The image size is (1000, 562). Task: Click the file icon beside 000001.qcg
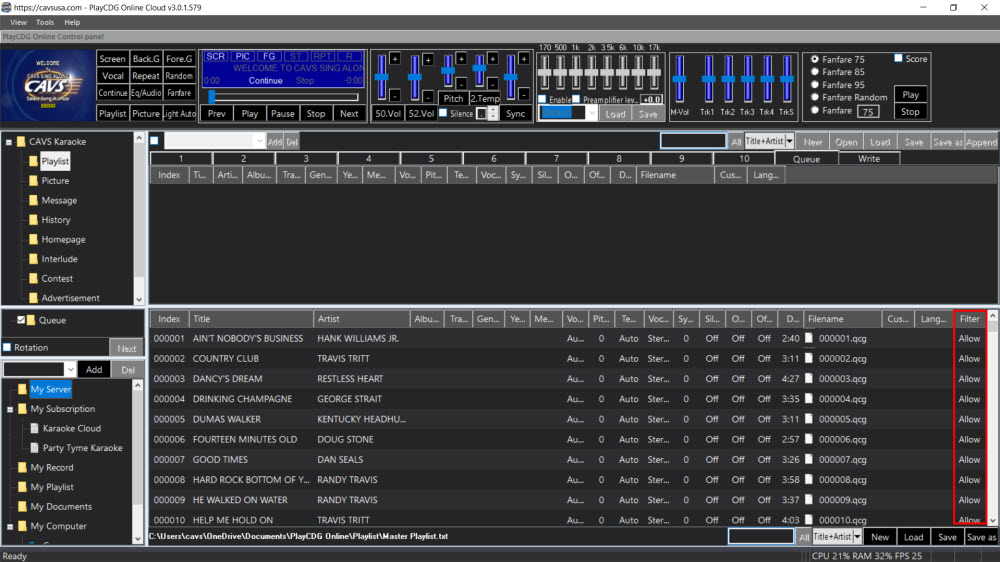pos(809,338)
